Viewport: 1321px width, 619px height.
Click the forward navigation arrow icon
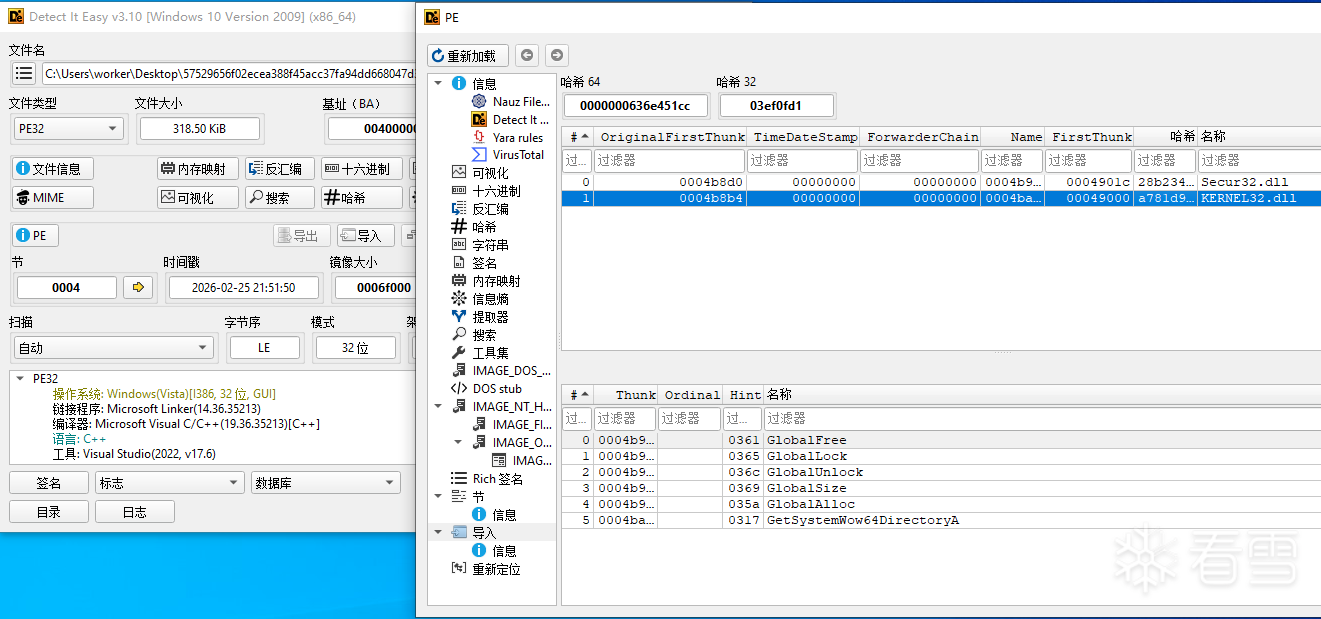[x=557, y=56]
